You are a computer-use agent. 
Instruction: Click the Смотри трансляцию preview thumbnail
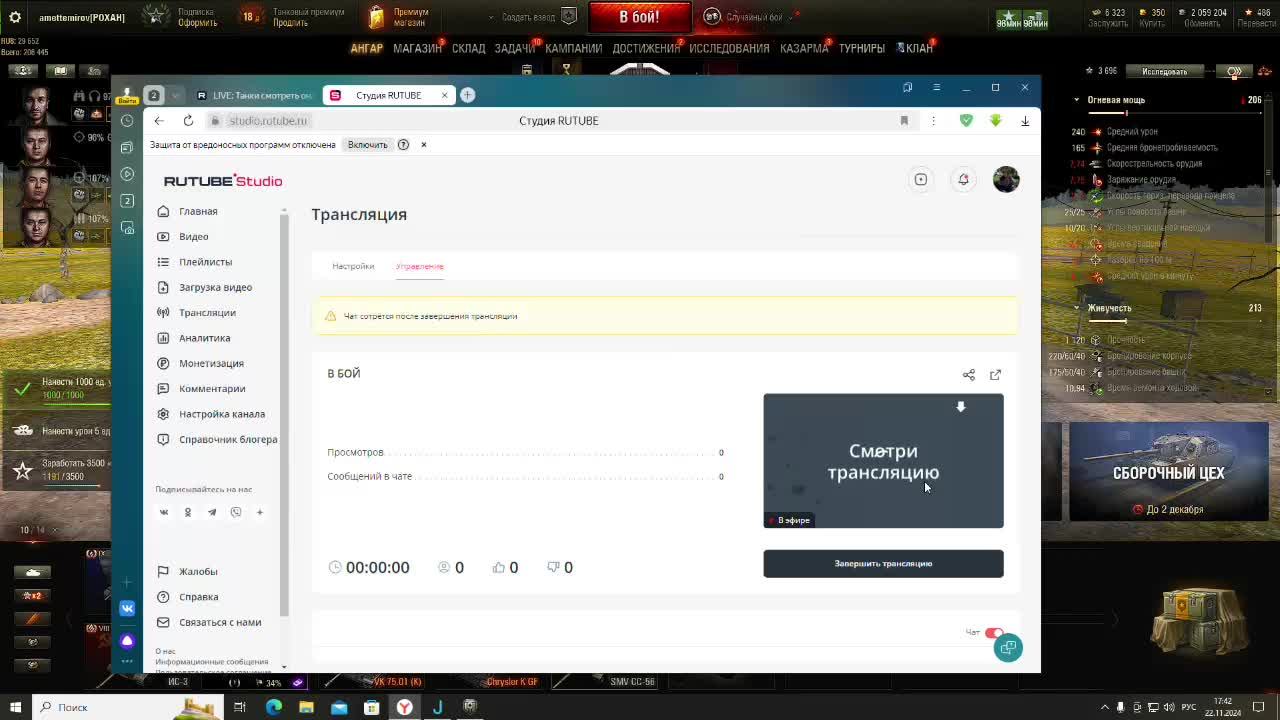(x=883, y=460)
